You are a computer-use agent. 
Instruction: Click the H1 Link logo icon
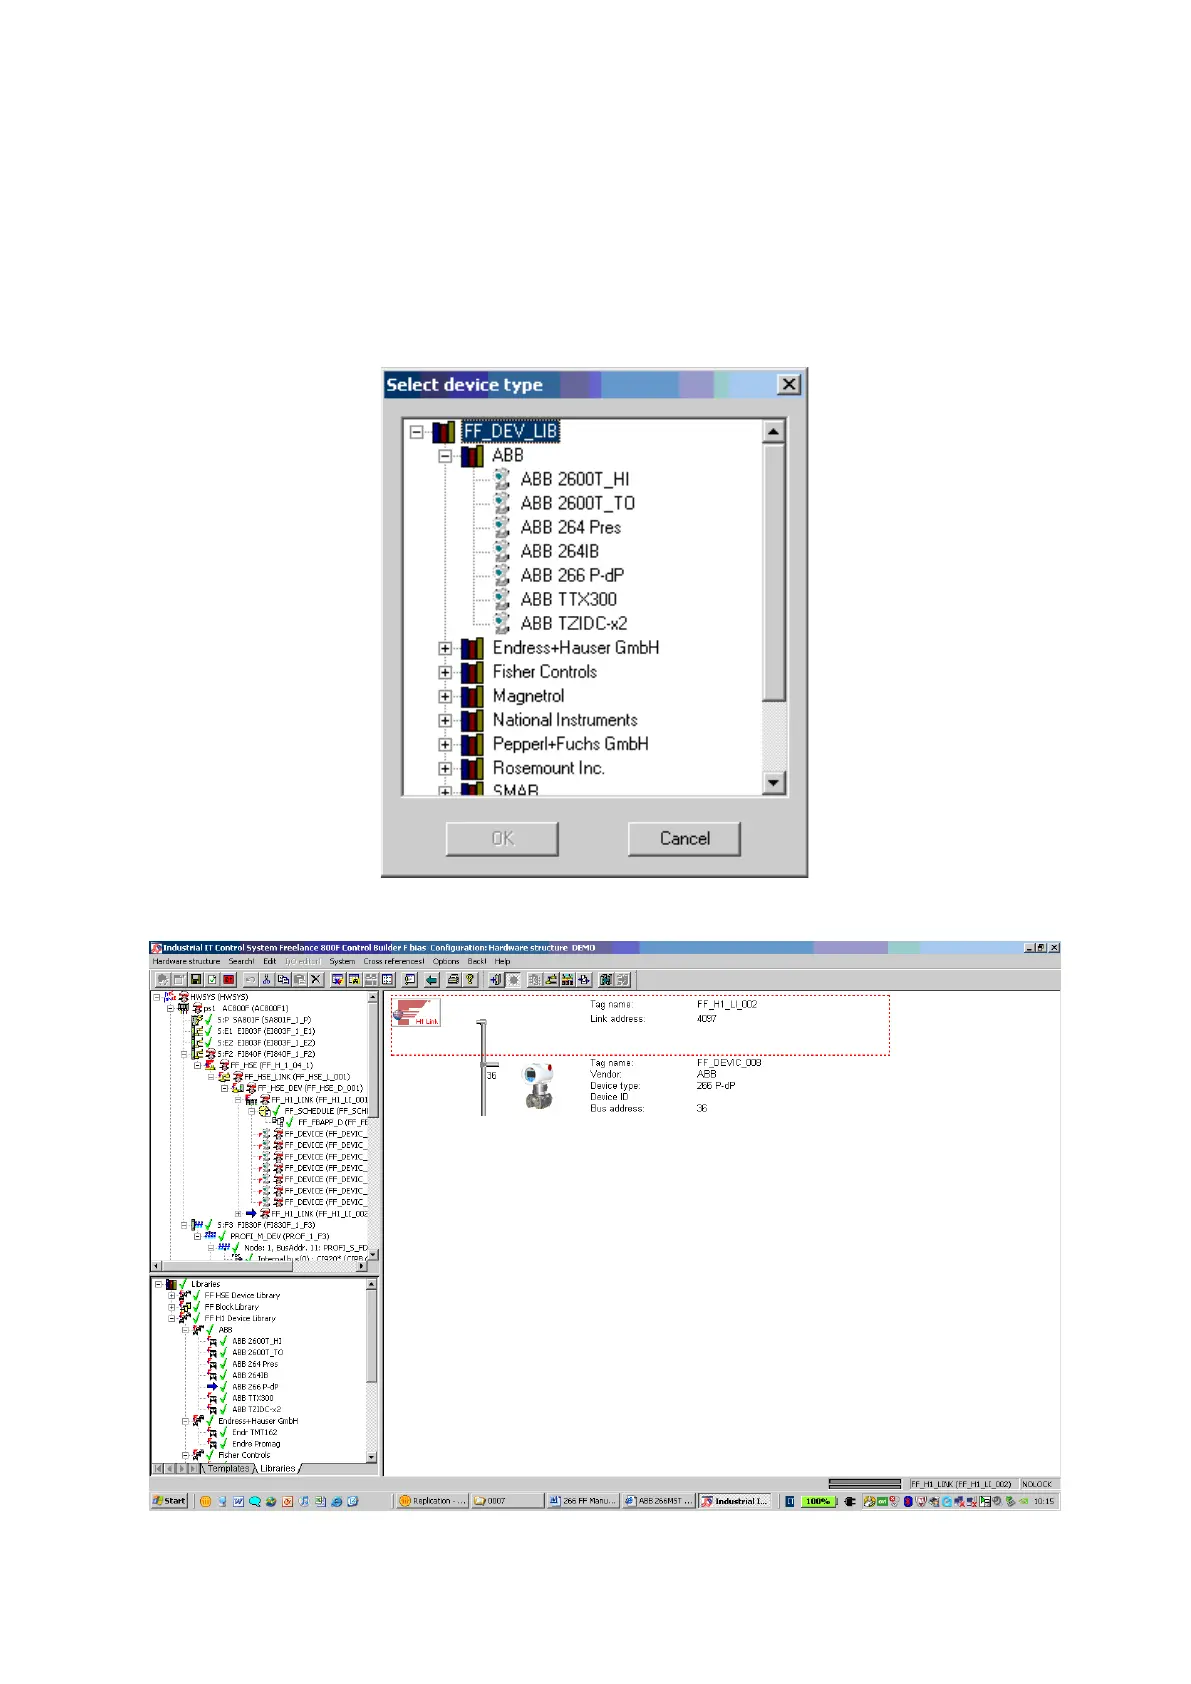click(x=416, y=1012)
